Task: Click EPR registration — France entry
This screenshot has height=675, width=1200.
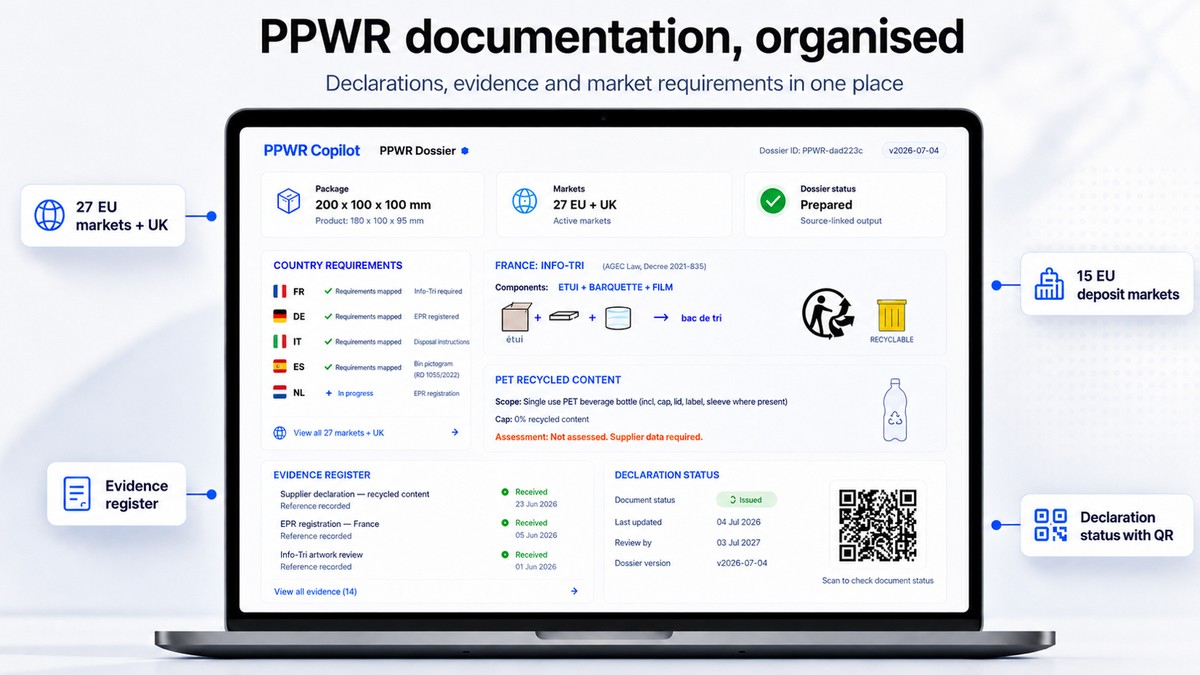Action: point(330,524)
